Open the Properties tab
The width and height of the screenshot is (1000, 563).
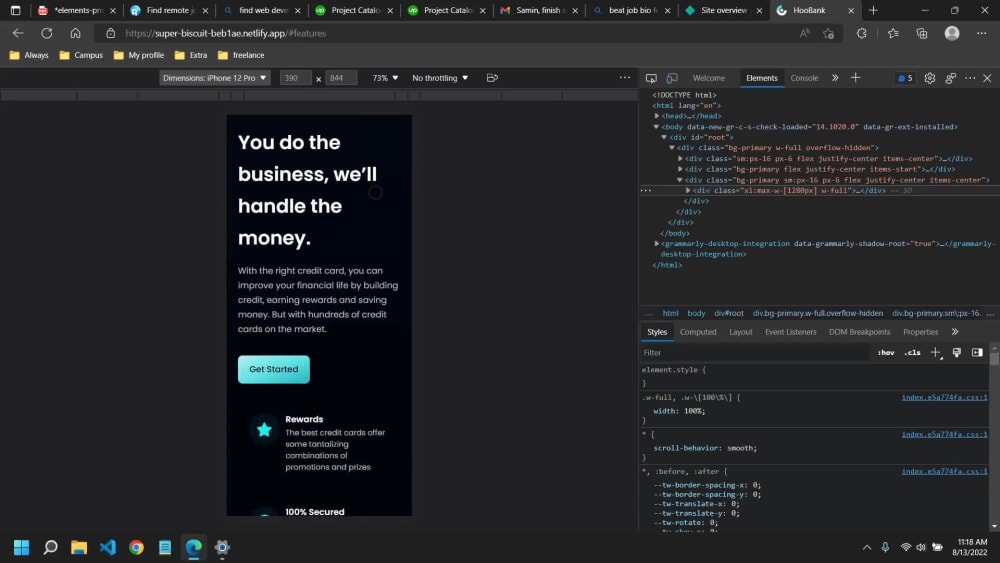tap(920, 332)
